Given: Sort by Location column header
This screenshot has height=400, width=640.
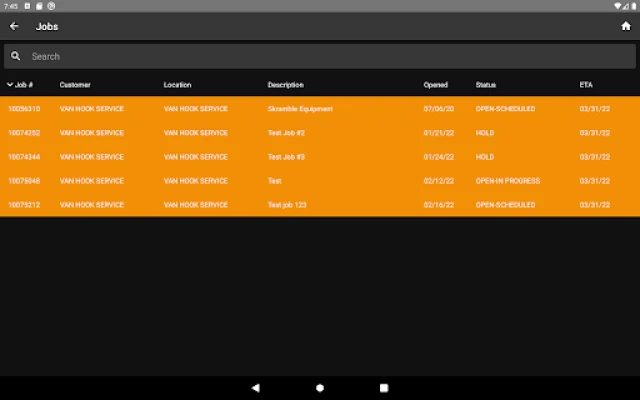Looking at the screenshot, I should [x=177, y=85].
